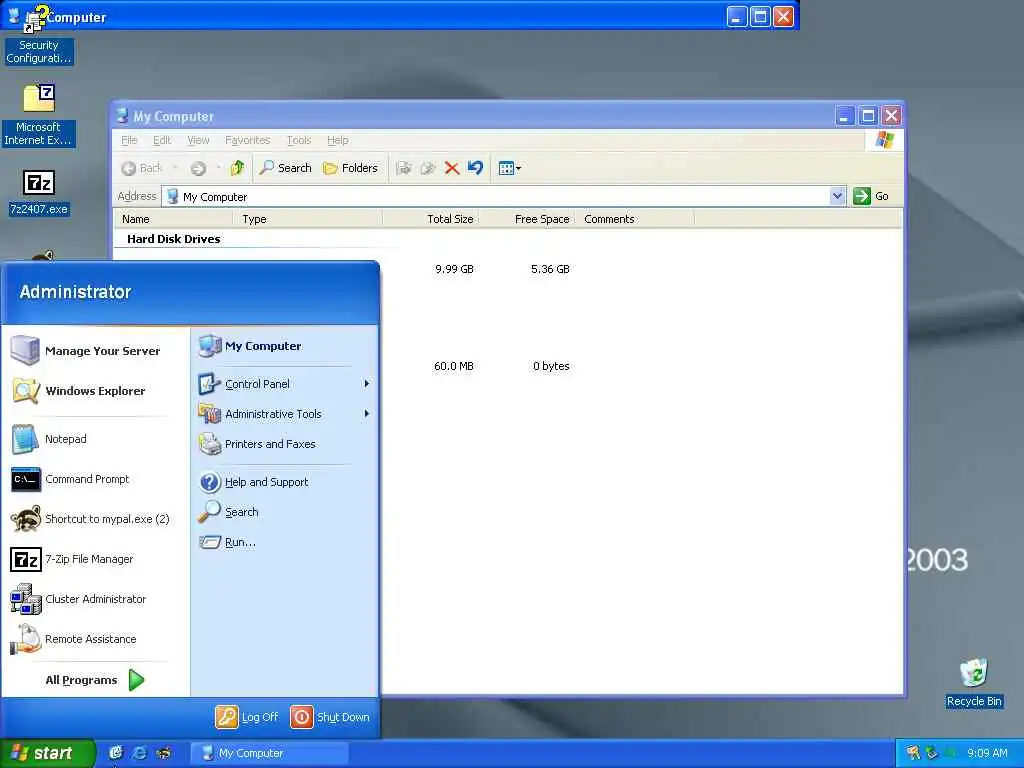Click the first system tray icon
Image resolution: width=1024 pixels, height=768 pixels.
[912, 753]
